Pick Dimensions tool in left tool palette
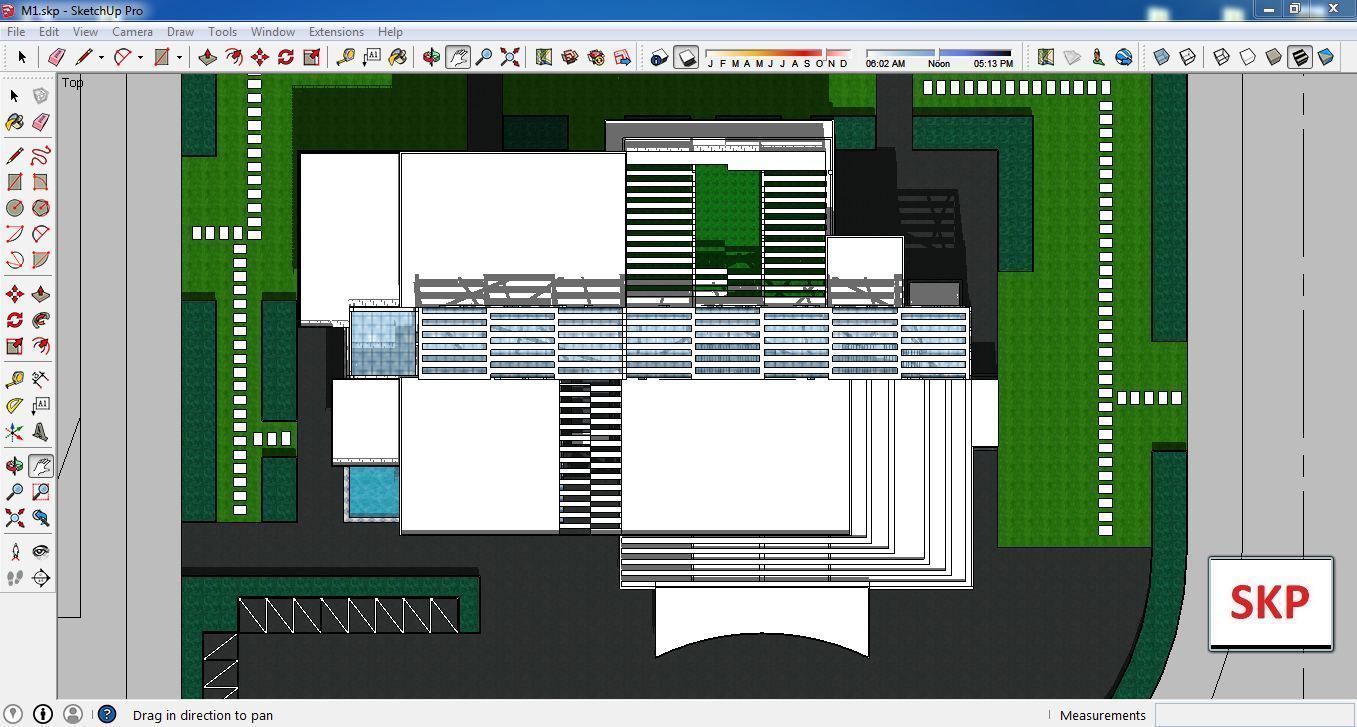The image size is (1357, 727). pyautogui.click(x=40, y=380)
